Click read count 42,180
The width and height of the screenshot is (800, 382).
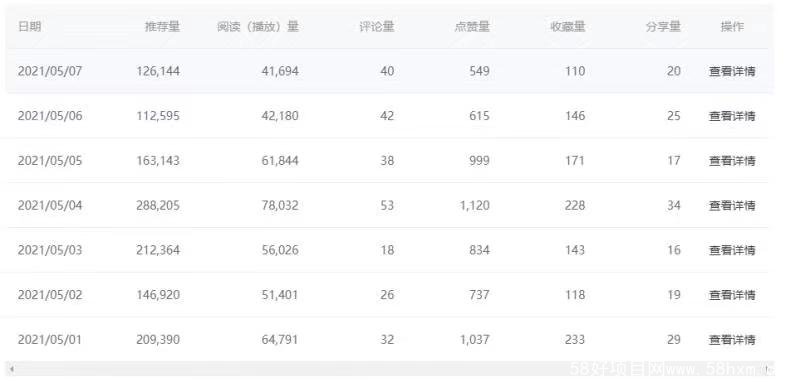tap(280, 116)
